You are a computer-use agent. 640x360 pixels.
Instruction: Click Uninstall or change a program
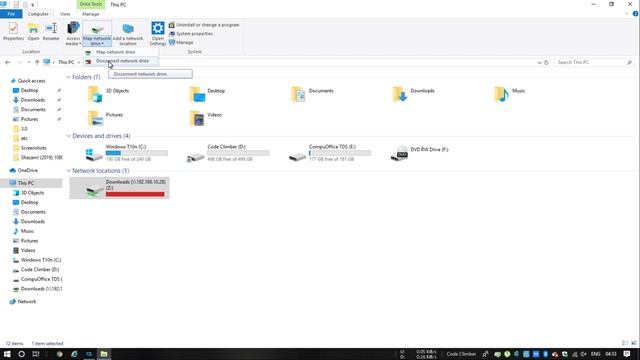pos(204,25)
